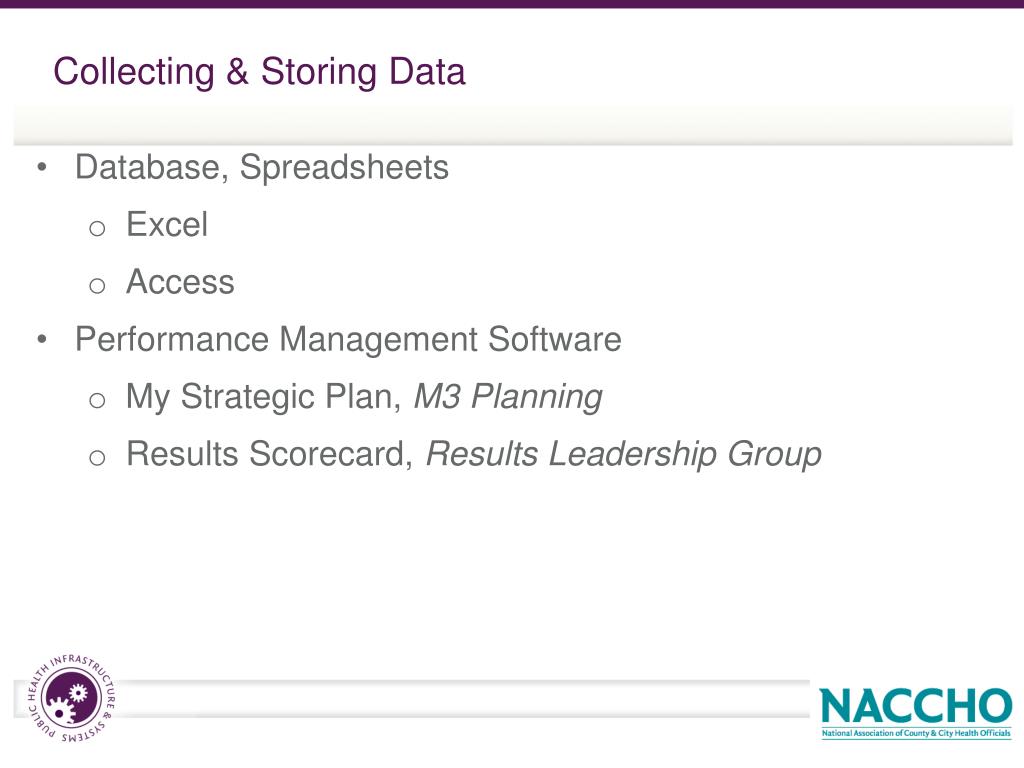The height and width of the screenshot is (768, 1024).
Task: Click the Access sub-bullet
Action: 180,282
